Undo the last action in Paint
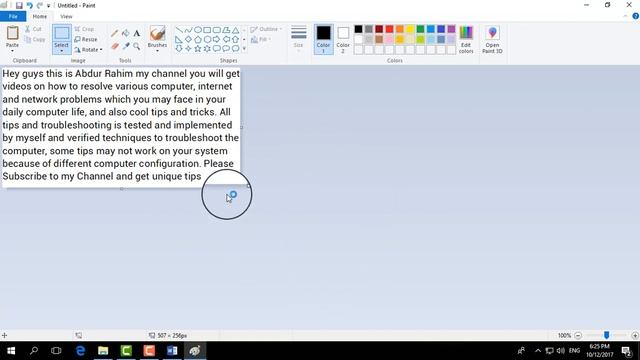 [x=29, y=5]
